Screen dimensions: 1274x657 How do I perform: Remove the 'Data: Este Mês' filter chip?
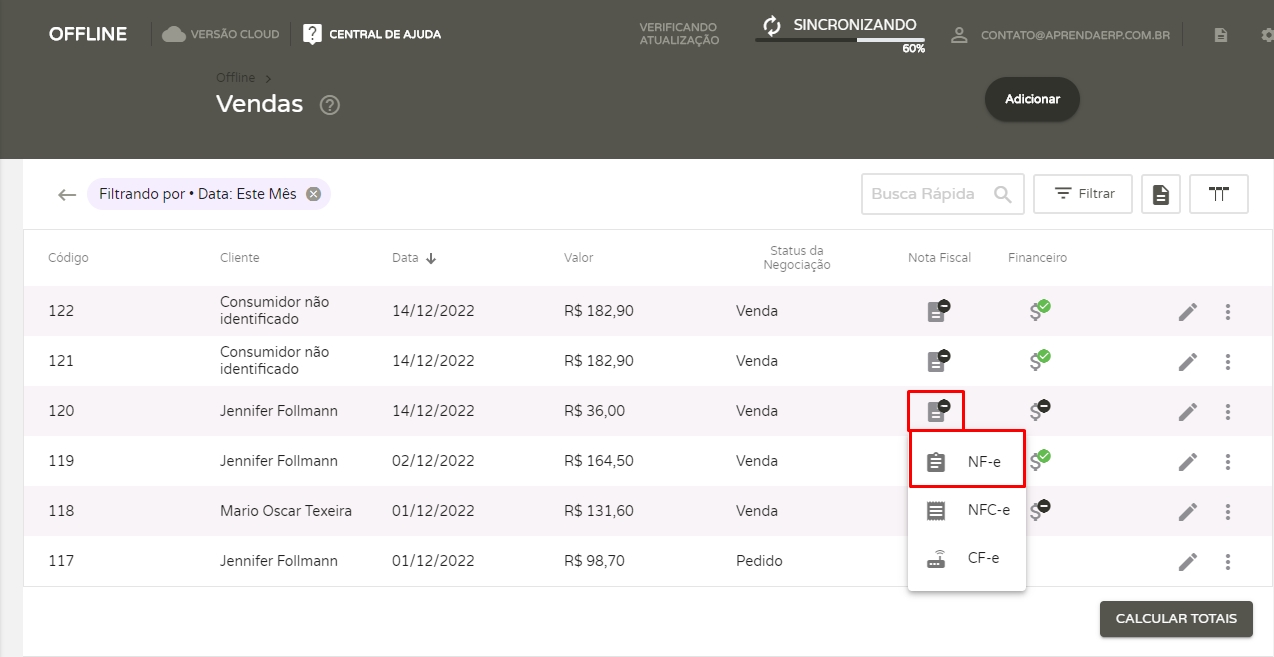[x=313, y=194]
